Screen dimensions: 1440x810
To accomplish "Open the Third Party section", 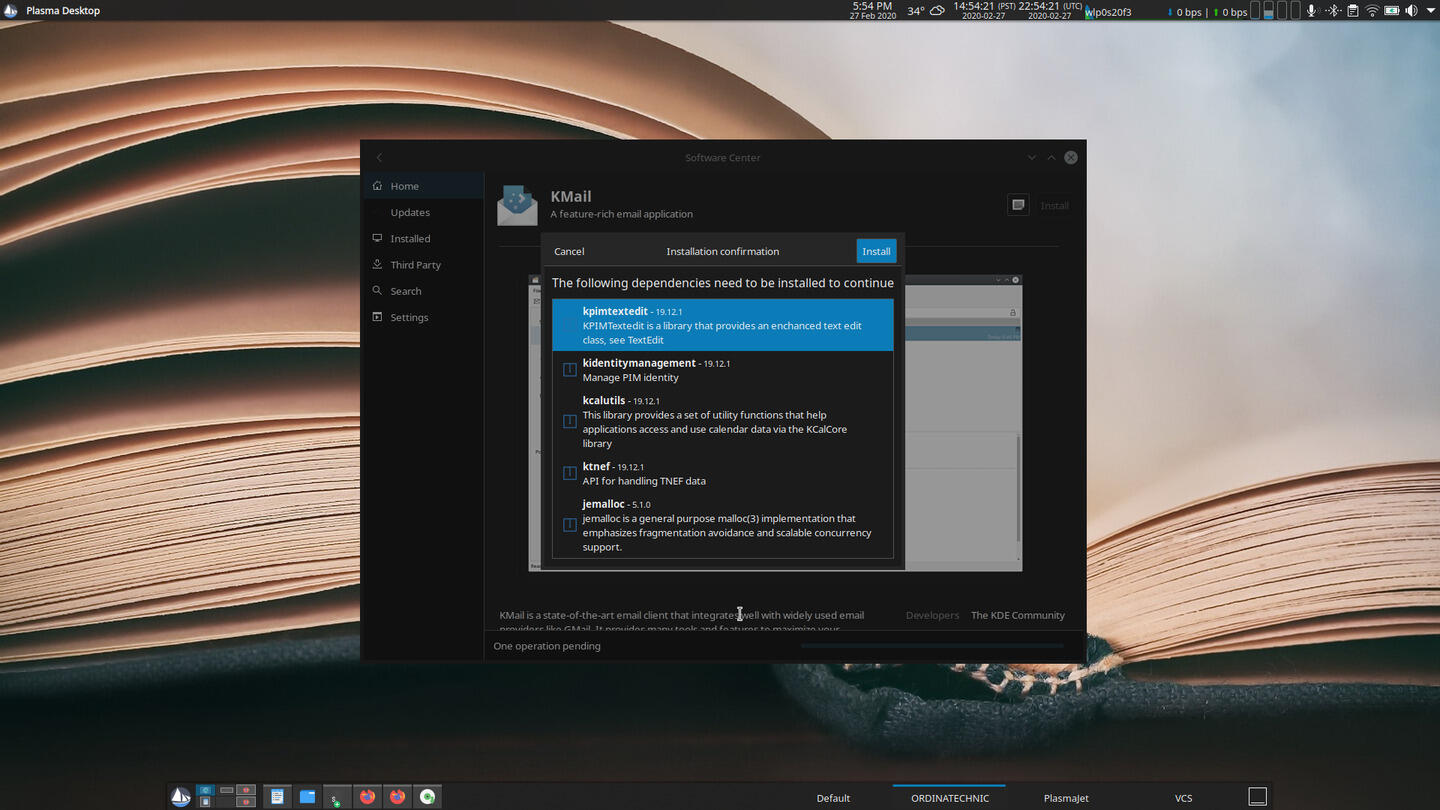I will pyautogui.click(x=423, y=265).
